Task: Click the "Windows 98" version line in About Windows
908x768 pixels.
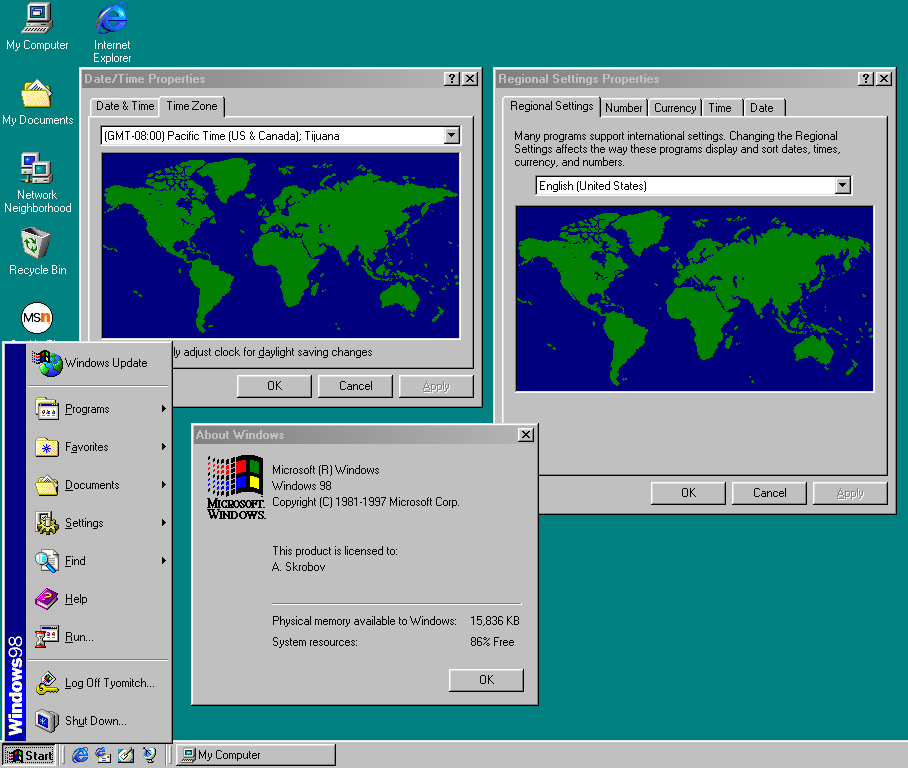Action: pyautogui.click(x=302, y=486)
